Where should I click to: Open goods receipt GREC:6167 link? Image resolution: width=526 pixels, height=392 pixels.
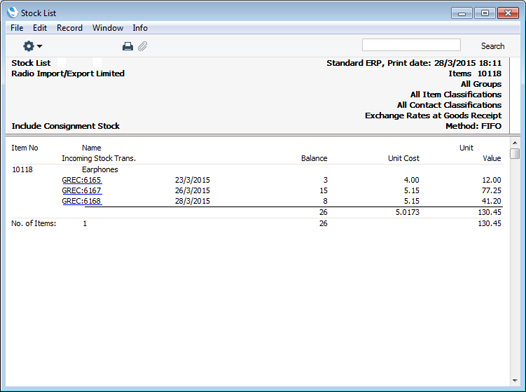pos(82,190)
